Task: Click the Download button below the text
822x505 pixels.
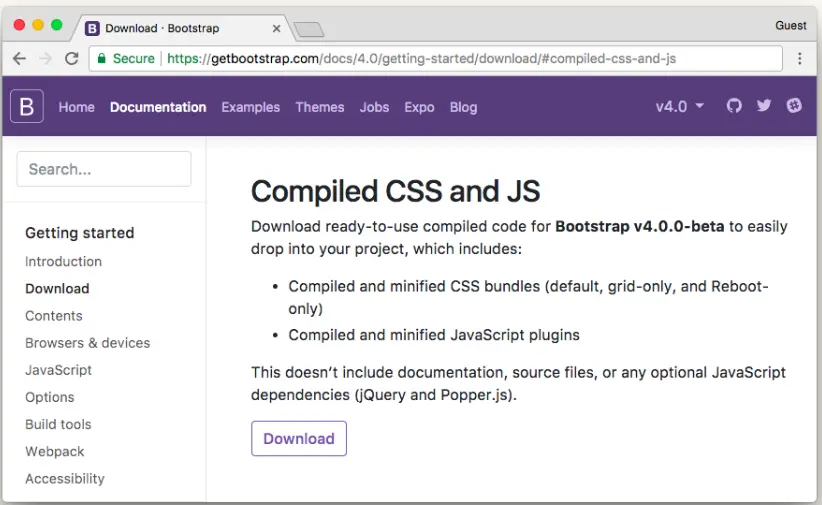Action: point(299,438)
